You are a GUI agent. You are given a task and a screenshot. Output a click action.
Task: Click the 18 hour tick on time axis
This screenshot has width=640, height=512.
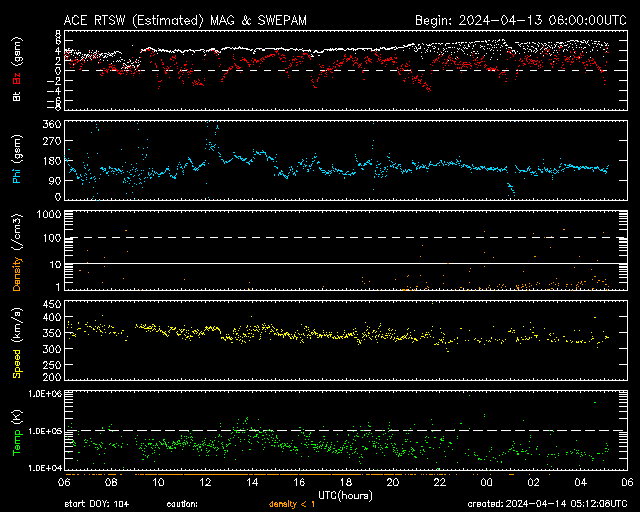pos(345,483)
